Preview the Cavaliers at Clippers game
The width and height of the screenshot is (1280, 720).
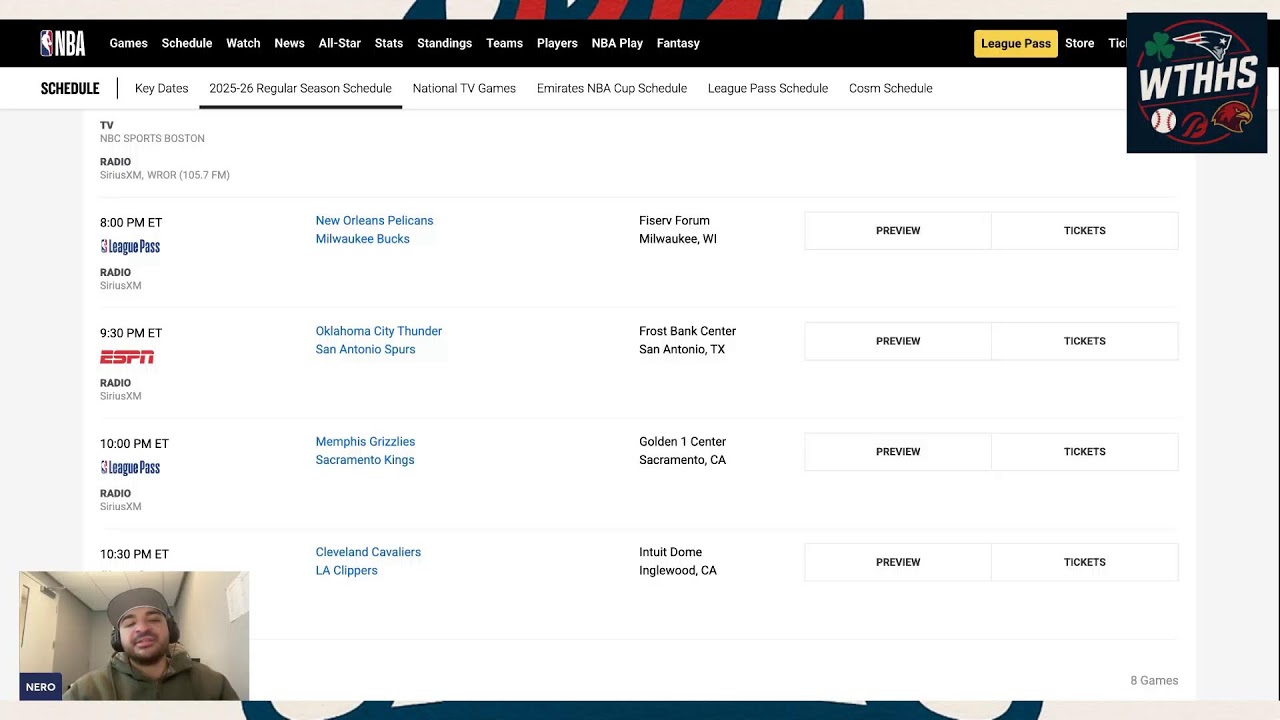(898, 562)
